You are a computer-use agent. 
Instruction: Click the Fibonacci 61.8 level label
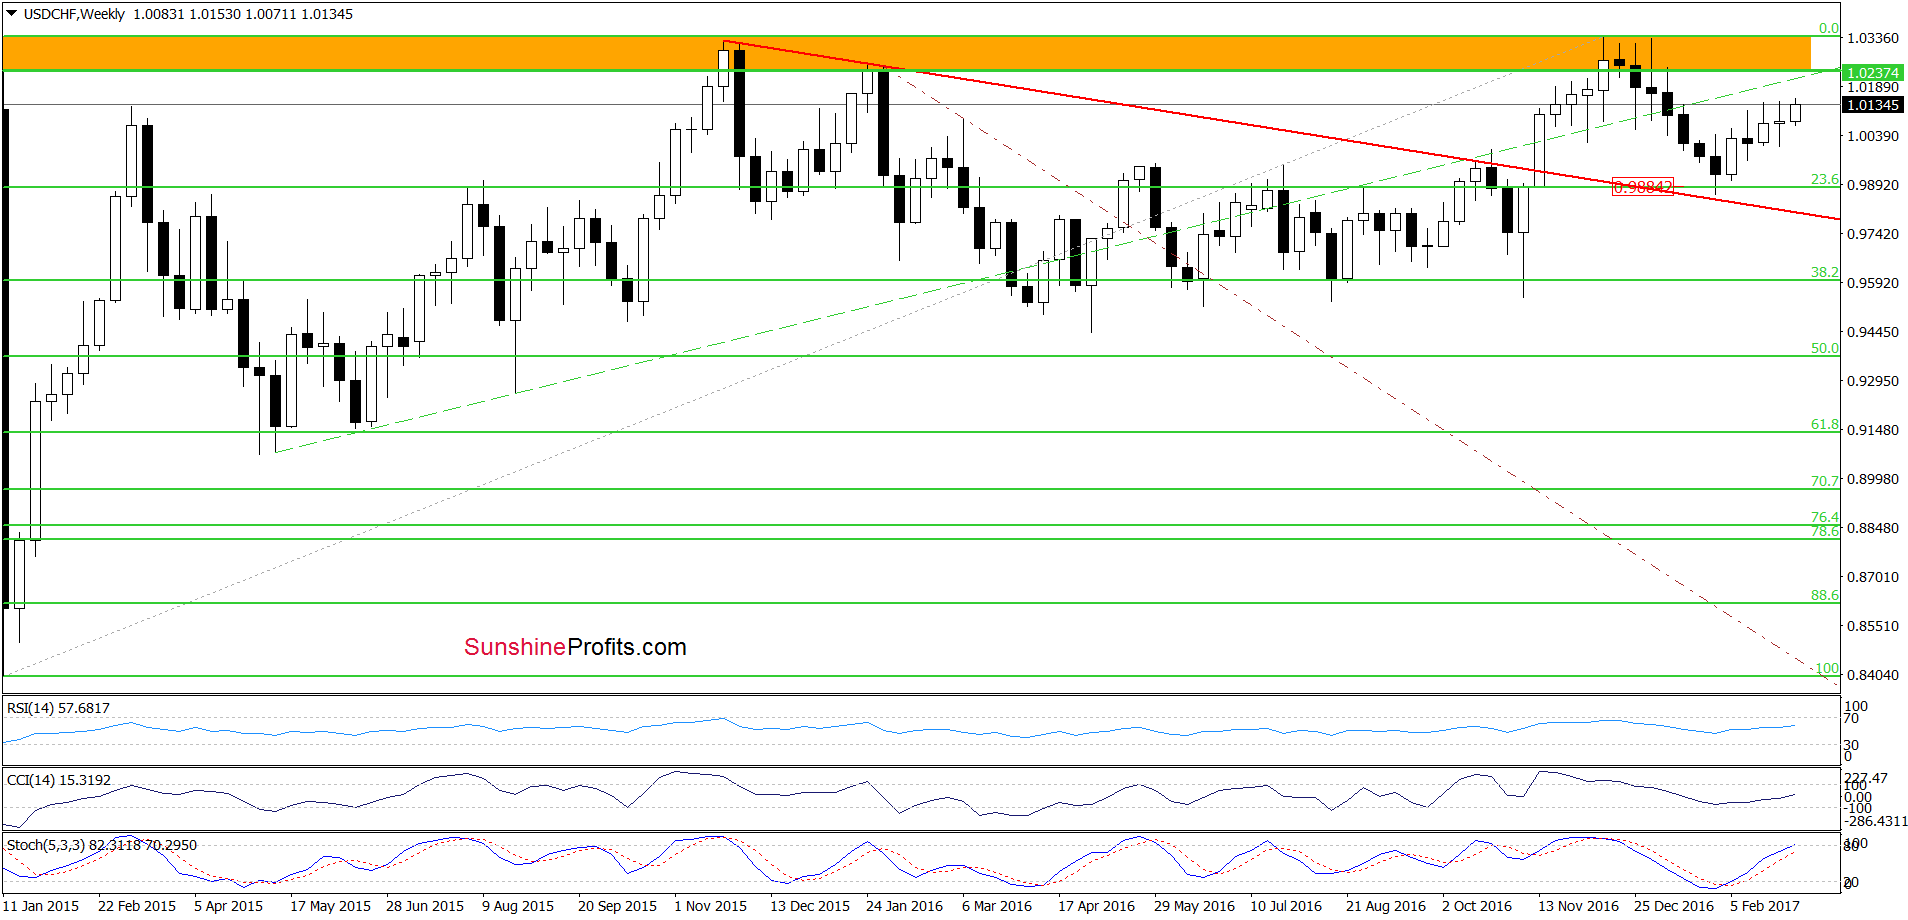1825,424
